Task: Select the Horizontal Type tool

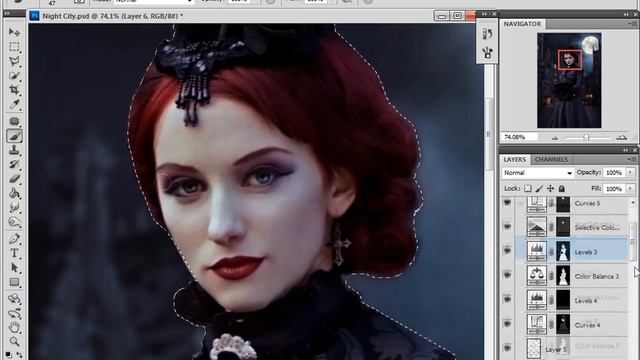Action: coord(14,253)
